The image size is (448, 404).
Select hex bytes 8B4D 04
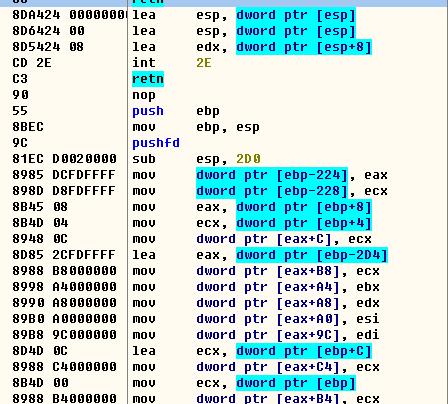tap(40, 223)
